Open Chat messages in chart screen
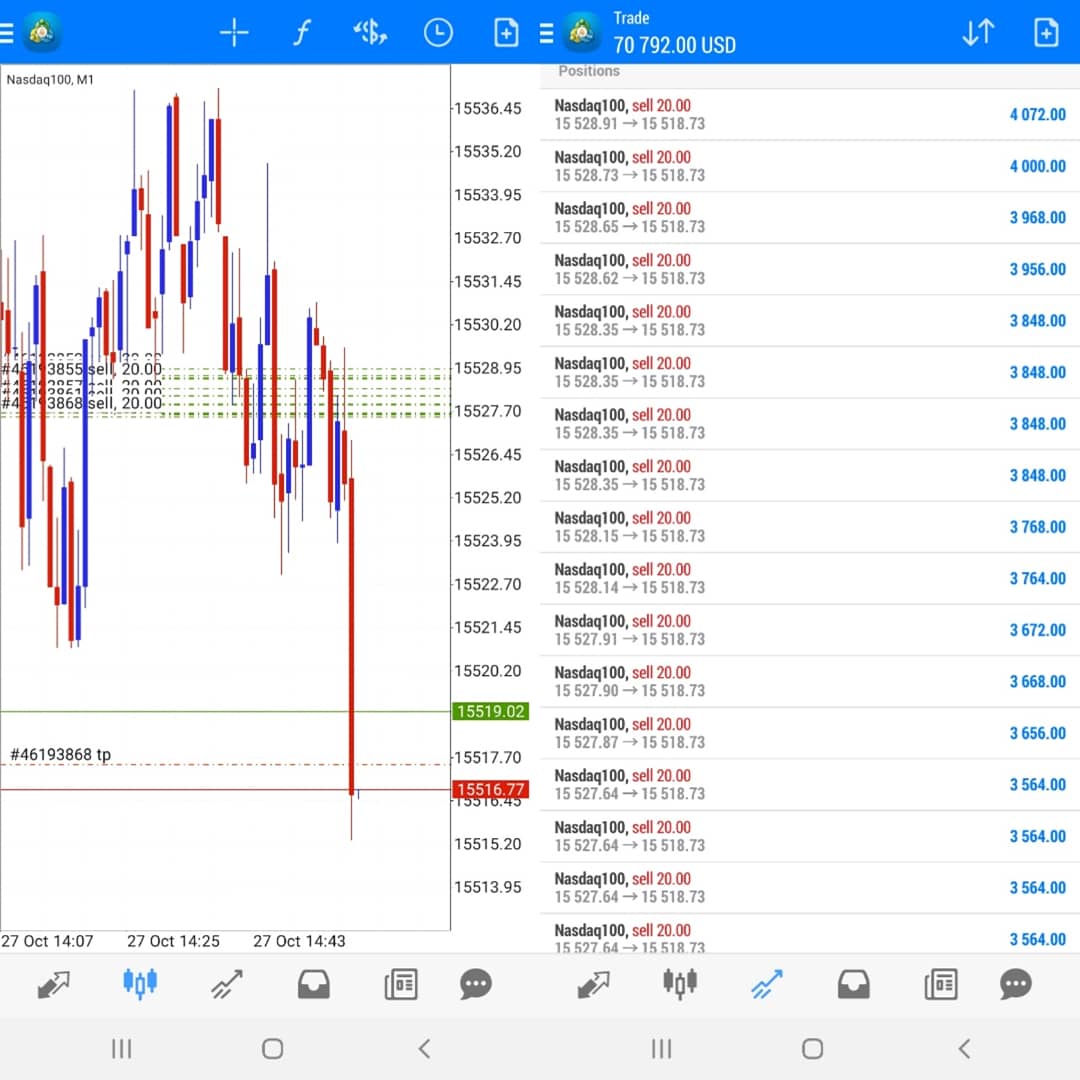1080x1080 pixels. (476, 984)
